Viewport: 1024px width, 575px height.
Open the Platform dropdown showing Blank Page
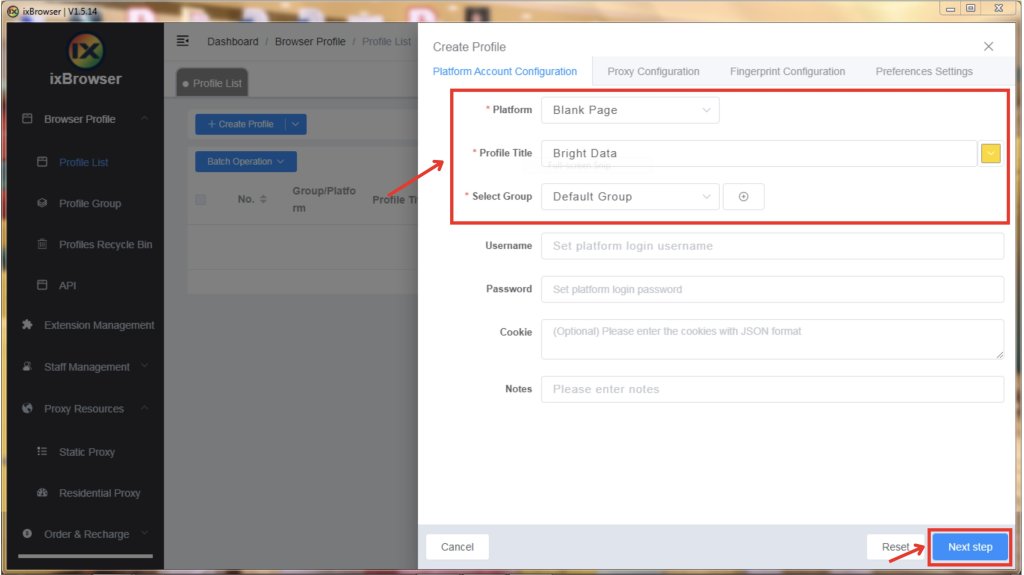click(629, 110)
